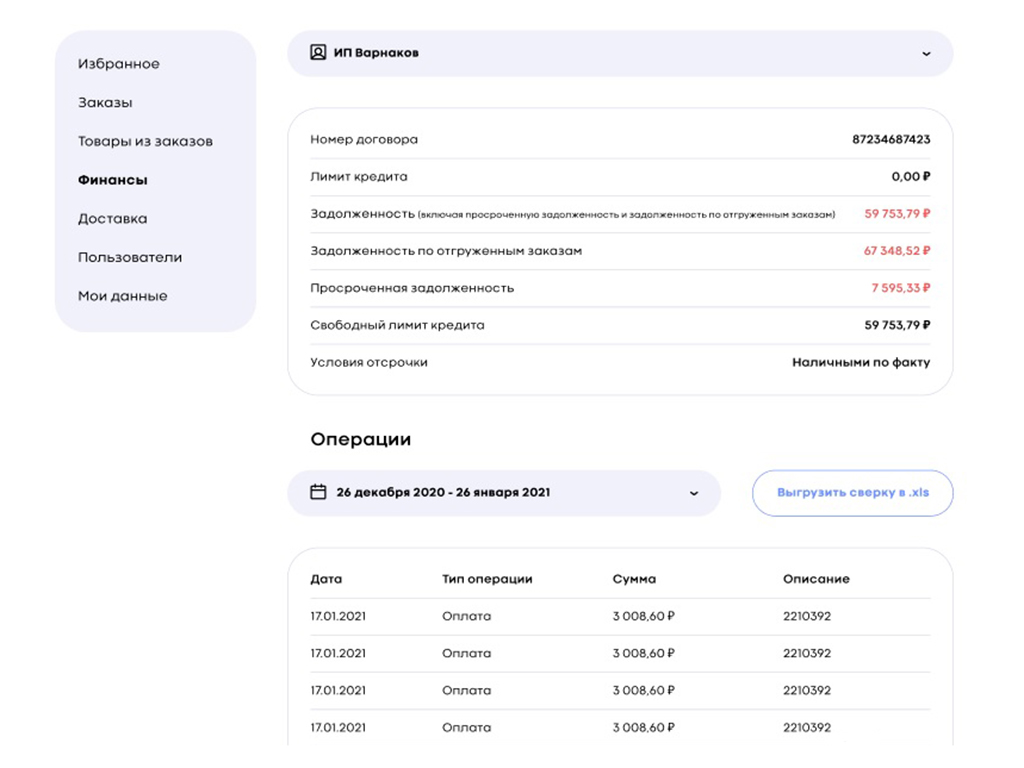
Task: Click the shipped orders debt 67 348,52 ₽
Action: 897,251
